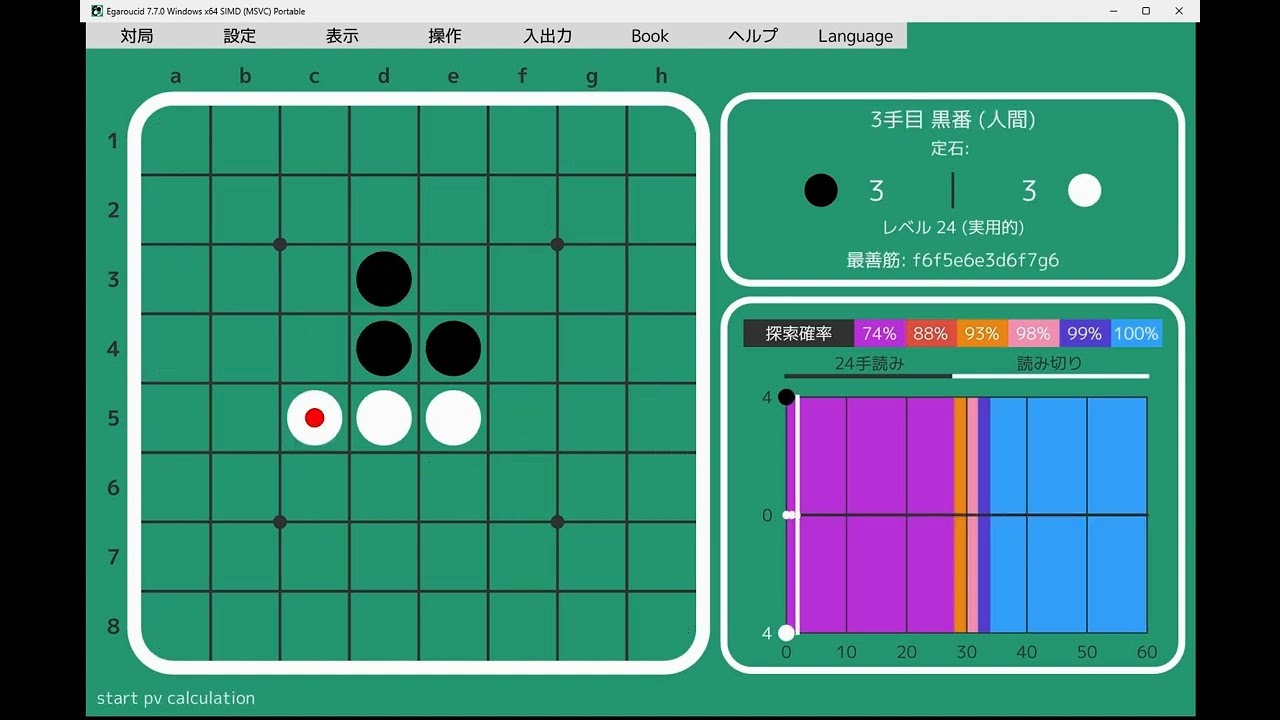This screenshot has width=1280, height=720.
Task: Open the 入出力 menu
Action: pyautogui.click(x=548, y=36)
